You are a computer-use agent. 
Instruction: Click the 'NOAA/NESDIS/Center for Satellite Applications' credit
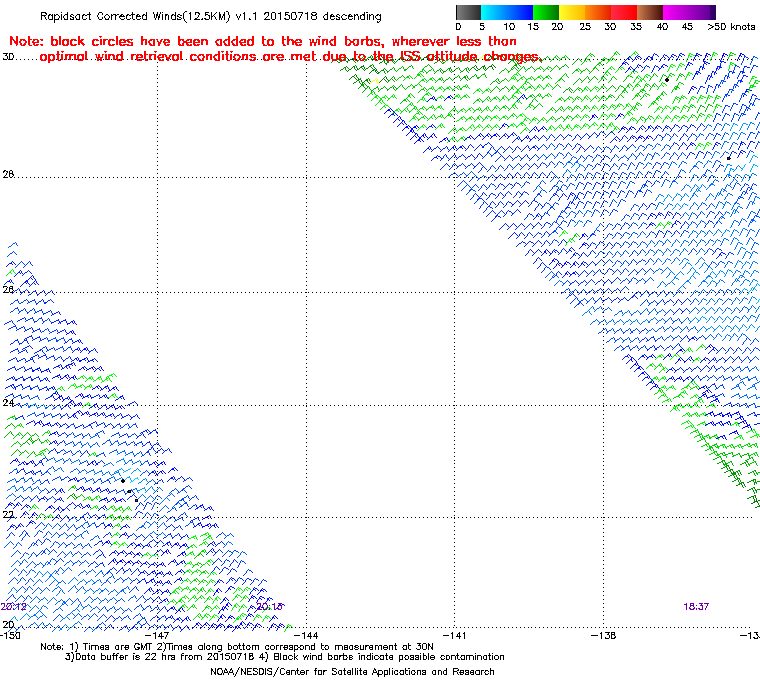tap(352, 672)
